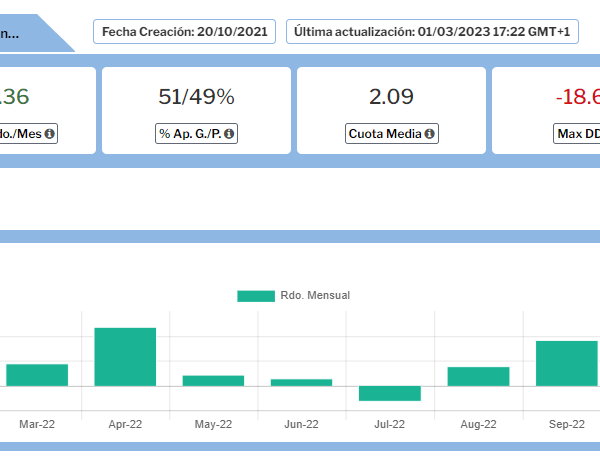
Task: Click the Aug-22 axis label
Action: coord(478,424)
